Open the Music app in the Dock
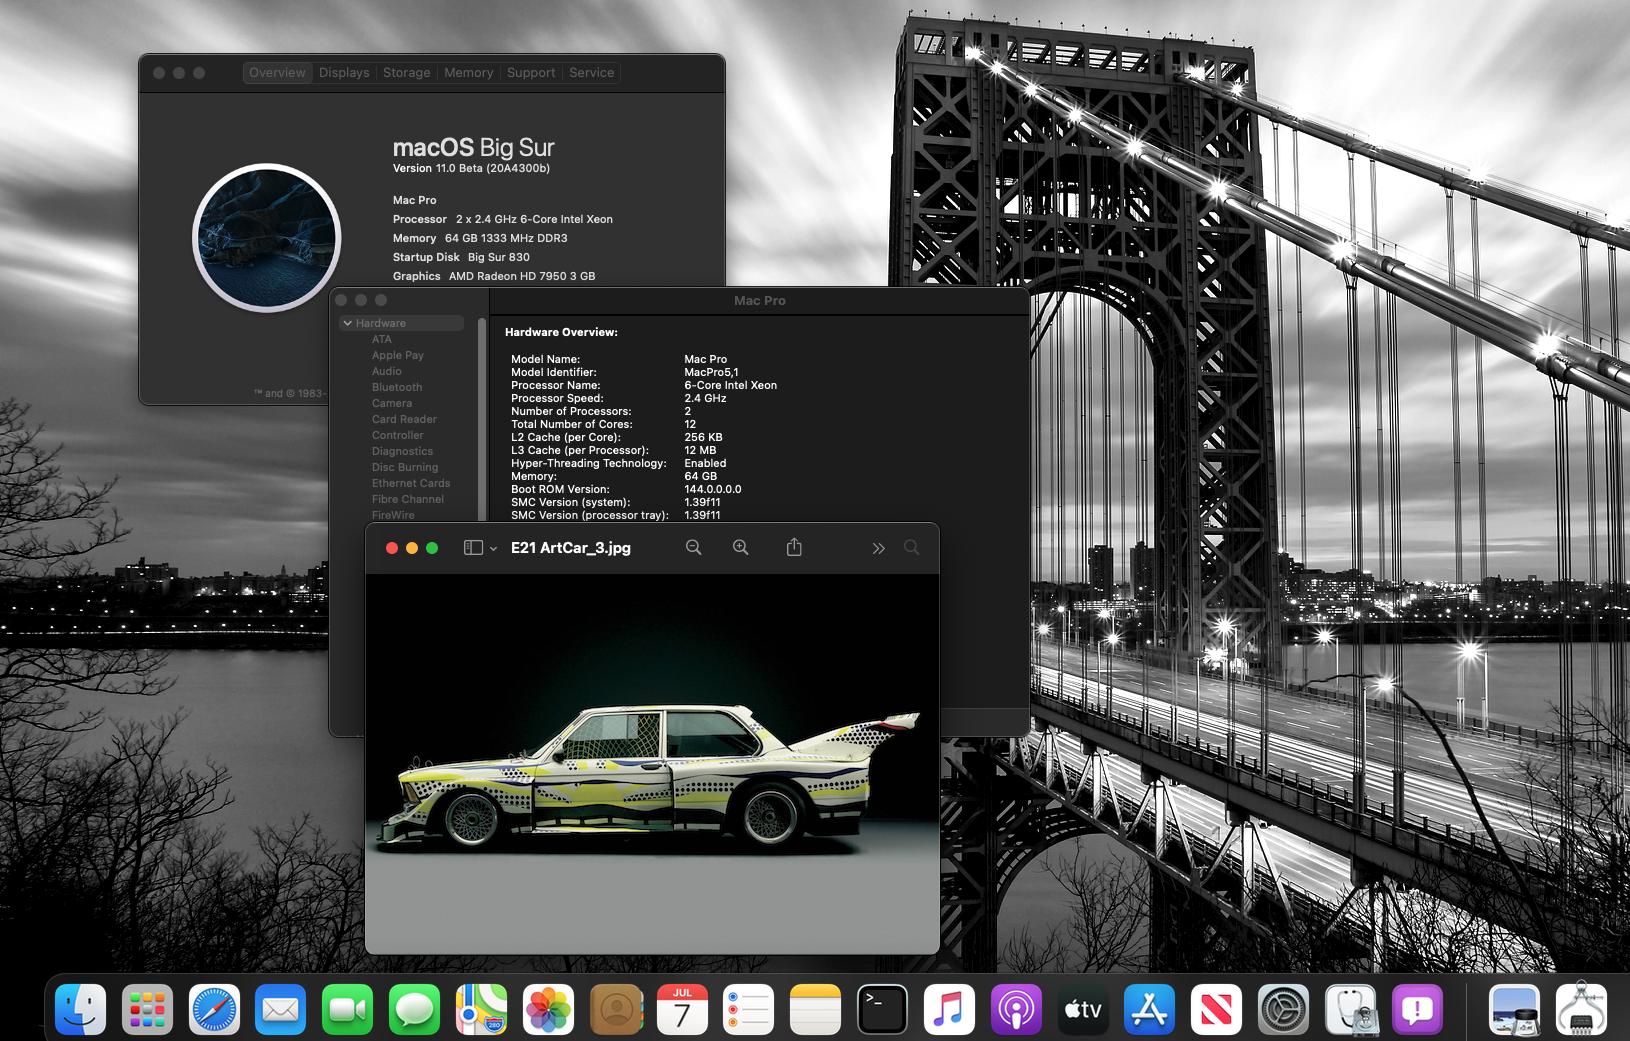 tap(949, 1010)
